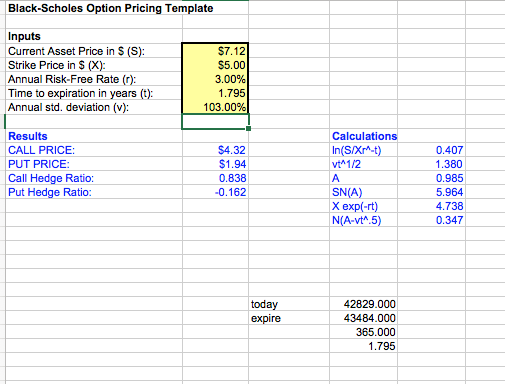Click the $7.12 asset price cell
The image size is (505, 384).
coord(215,51)
